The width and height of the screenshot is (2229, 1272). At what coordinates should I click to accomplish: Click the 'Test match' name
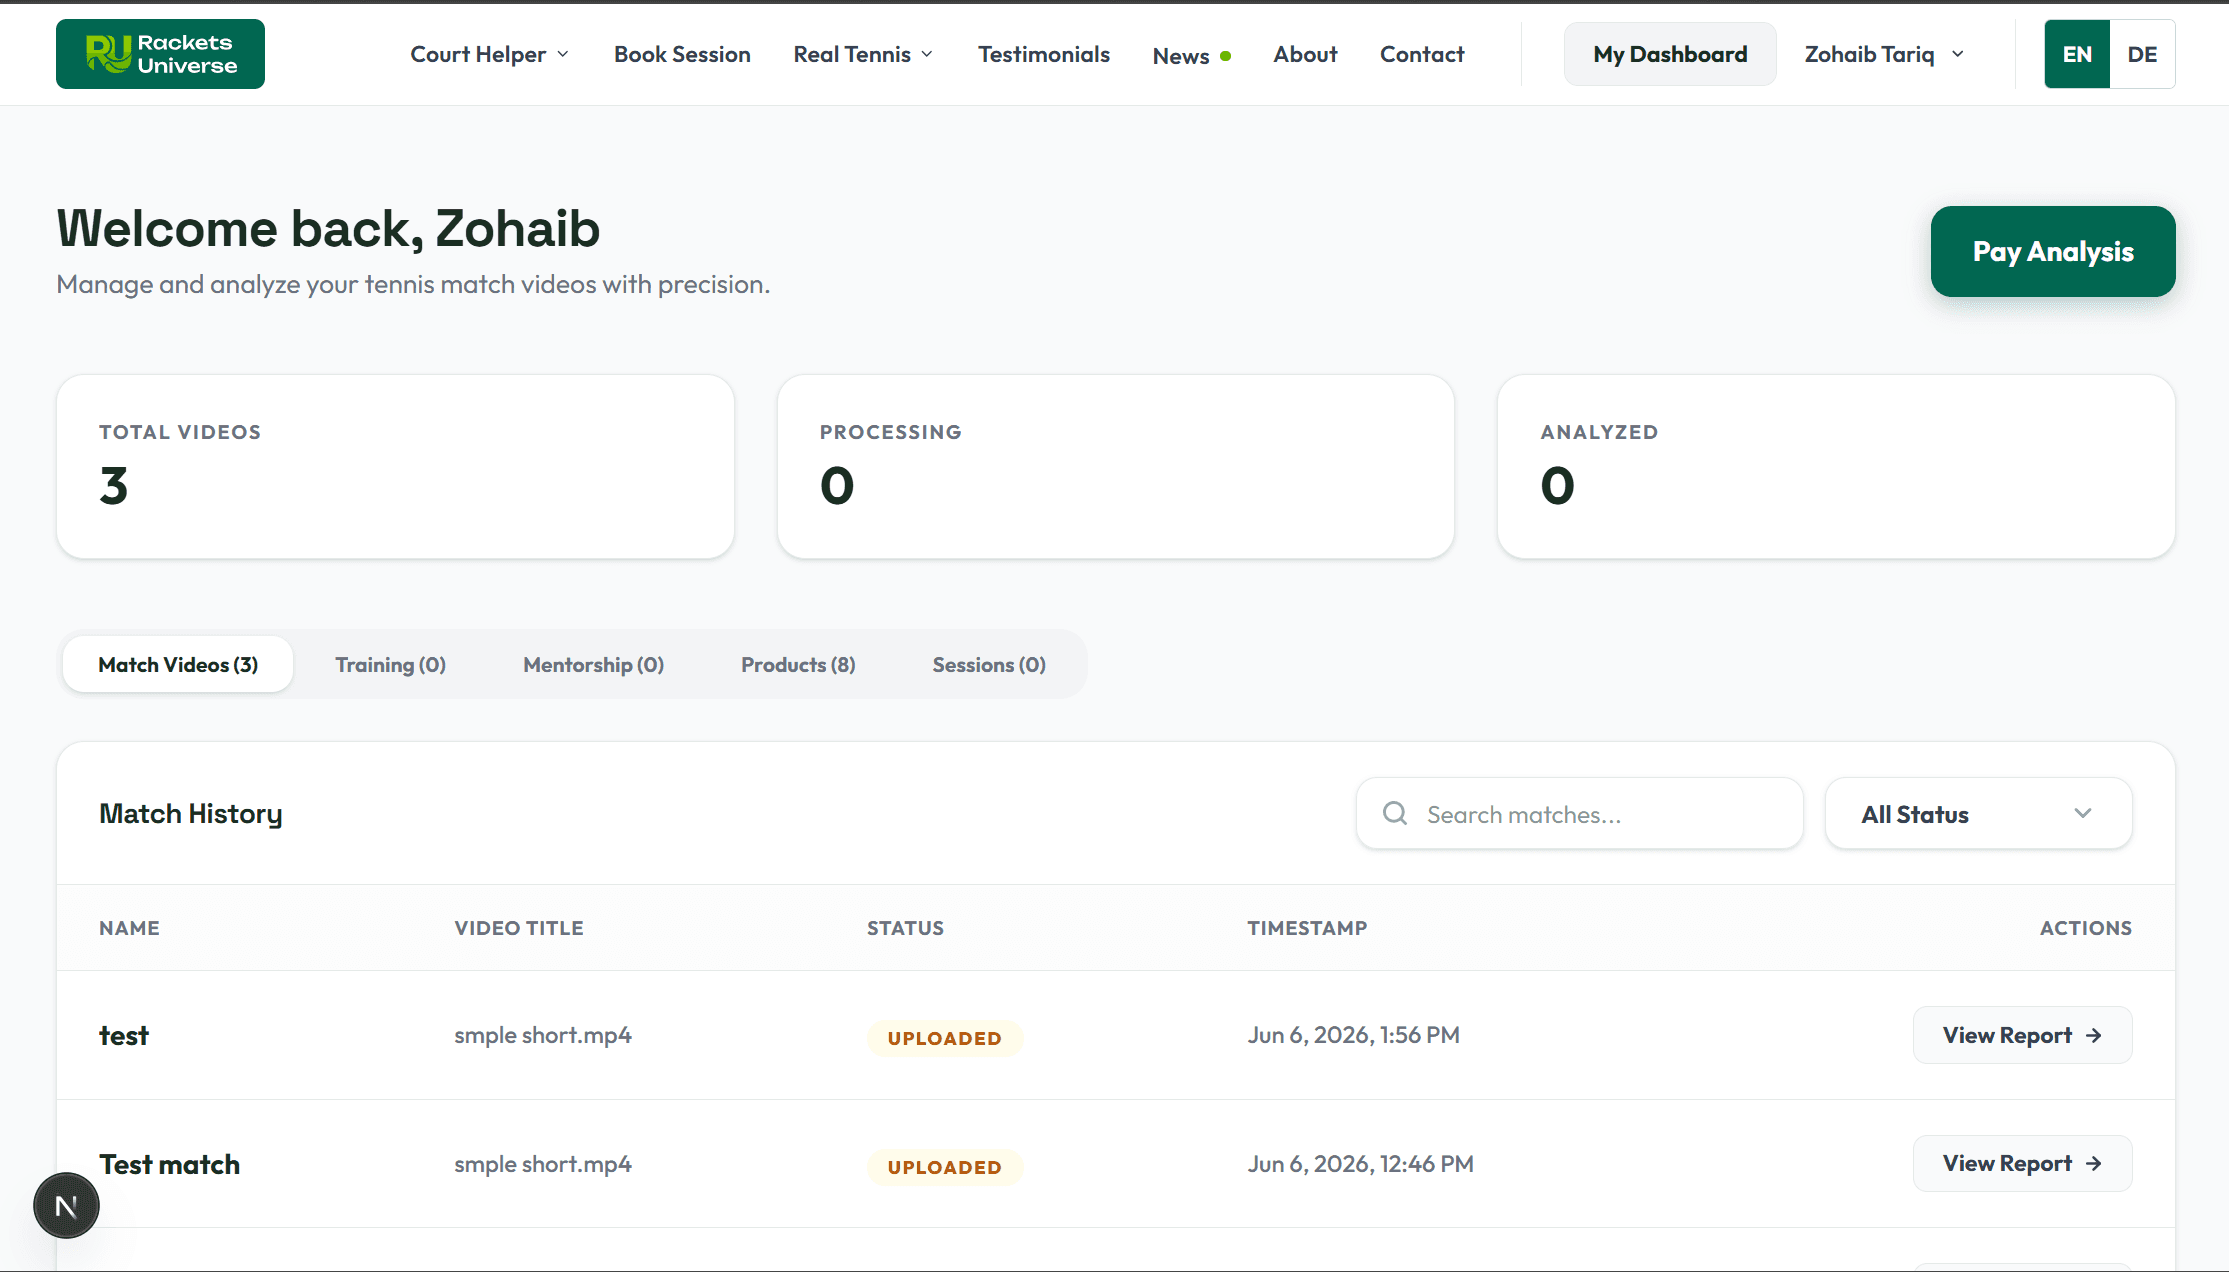(169, 1165)
